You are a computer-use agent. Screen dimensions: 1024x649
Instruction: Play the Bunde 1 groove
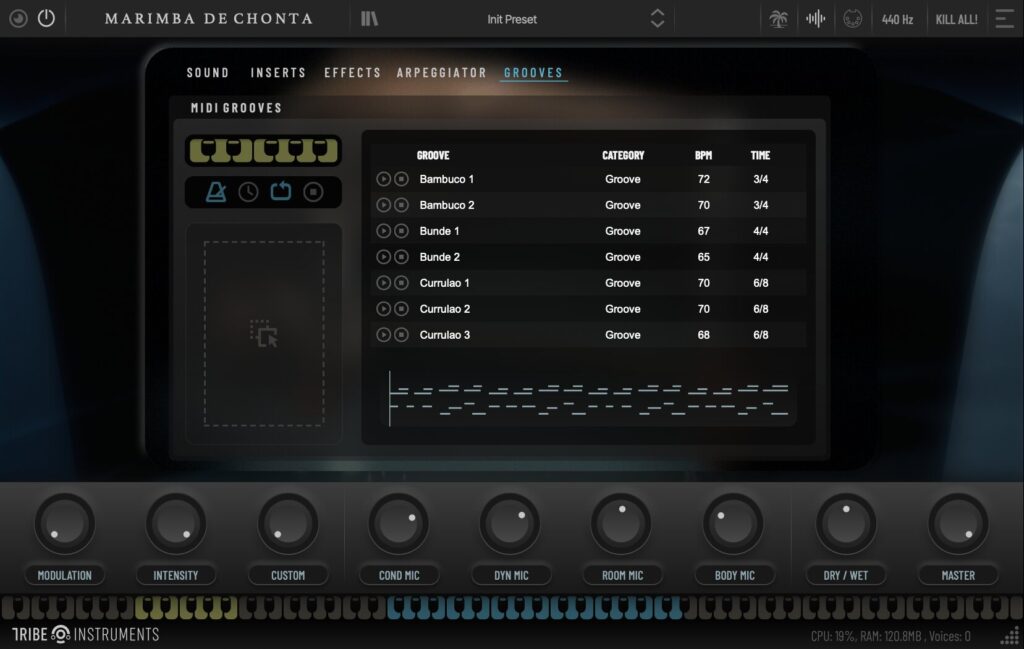click(x=383, y=231)
